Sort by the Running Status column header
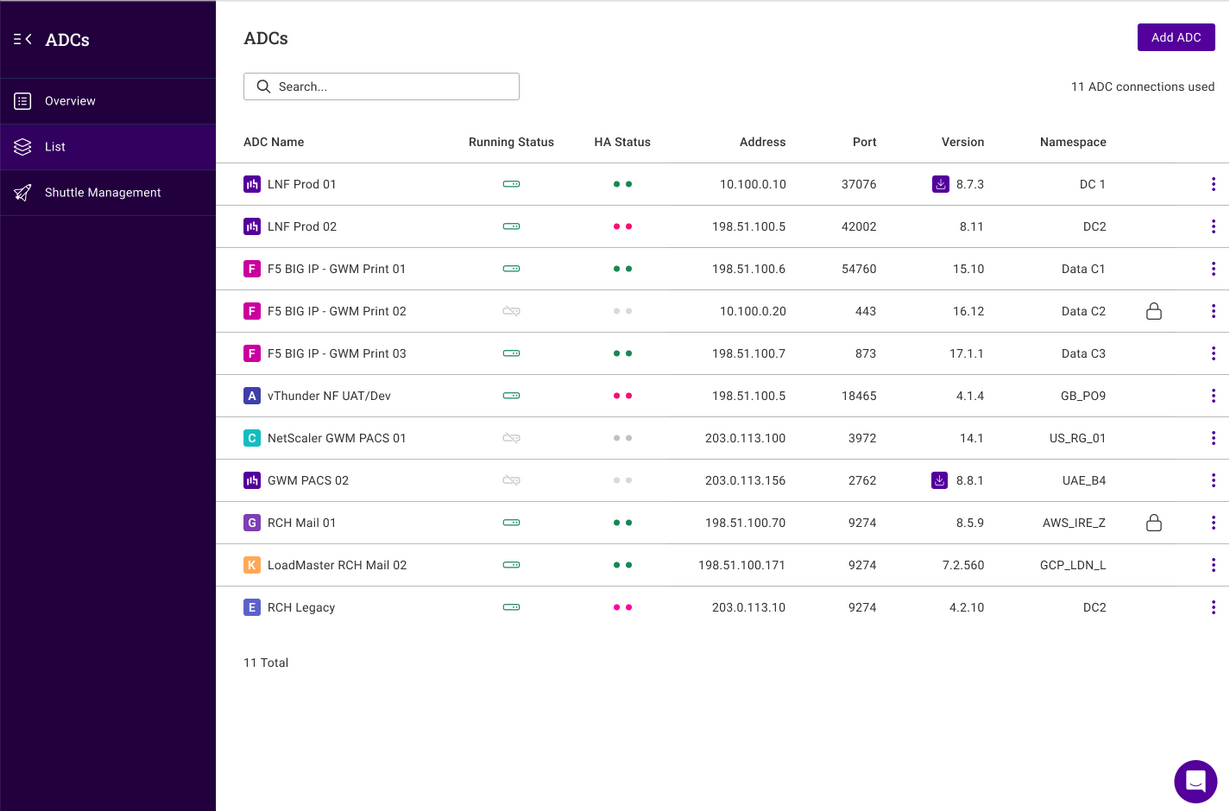The width and height of the screenshot is (1229, 811). click(x=511, y=142)
